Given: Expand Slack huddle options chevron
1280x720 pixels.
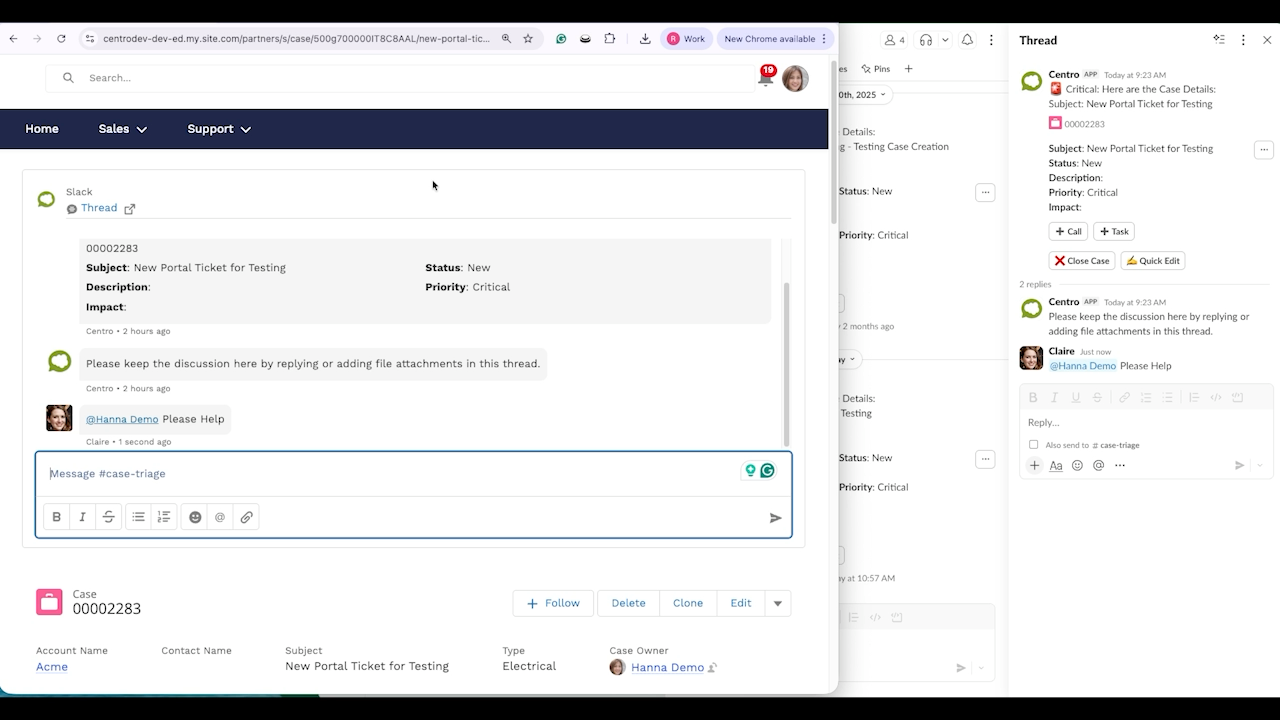Looking at the screenshot, I should 945,40.
